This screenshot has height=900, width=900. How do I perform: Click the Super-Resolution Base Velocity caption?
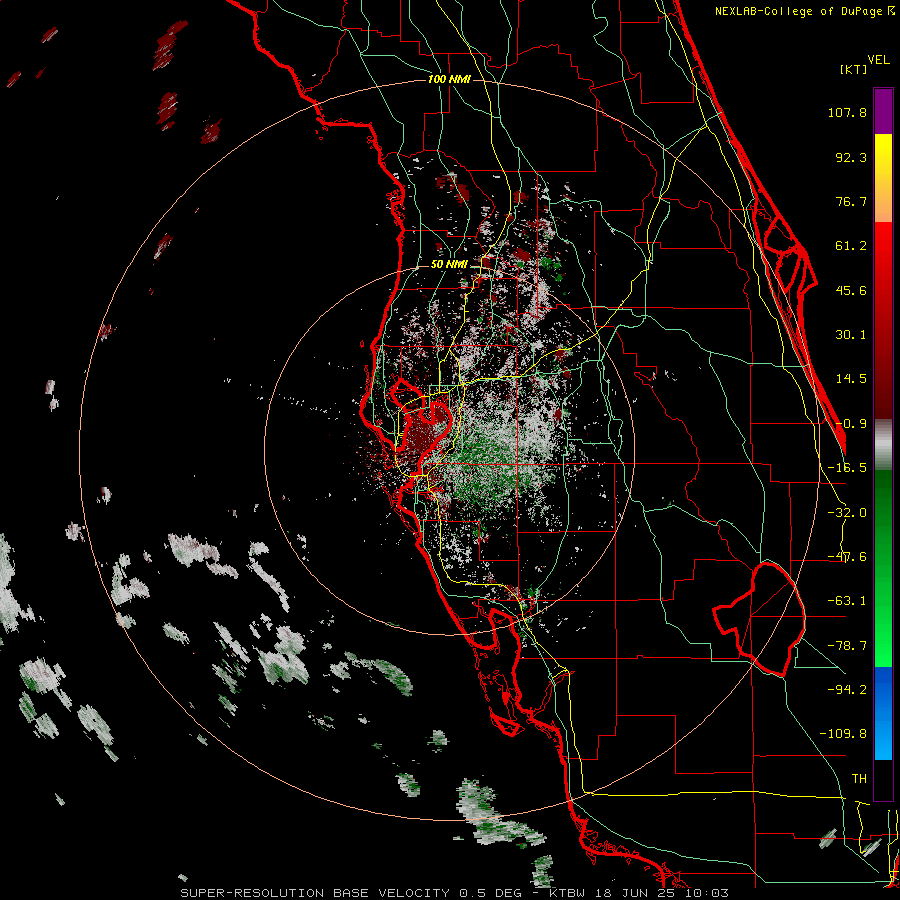455,893
